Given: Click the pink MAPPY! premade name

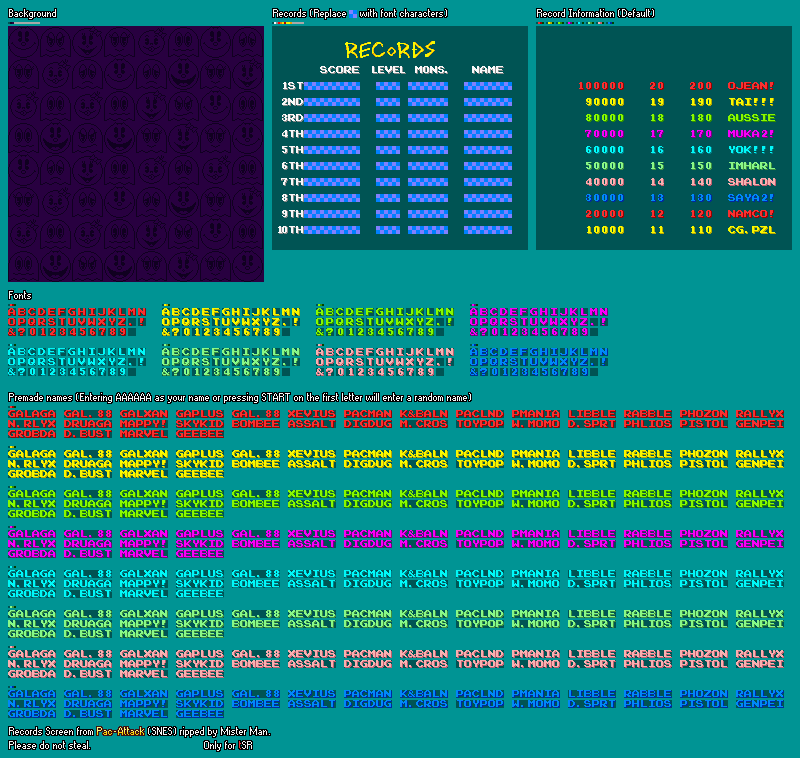Looking at the screenshot, I should pyautogui.click(x=143, y=664).
